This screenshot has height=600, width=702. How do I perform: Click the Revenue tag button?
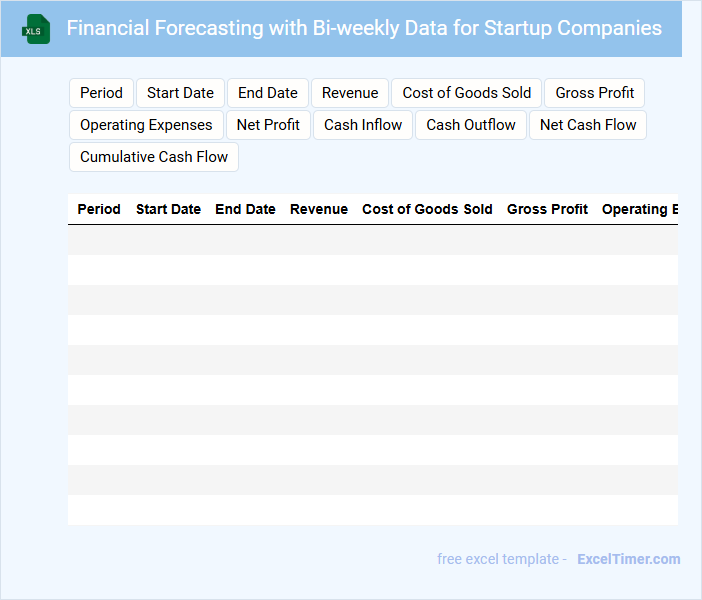pyautogui.click(x=350, y=93)
